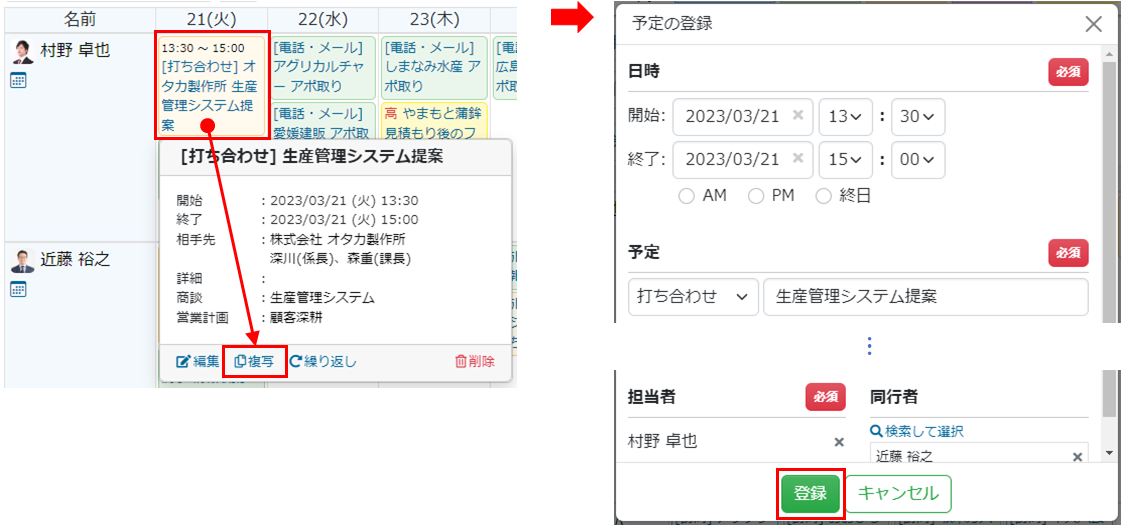Click the end date field 2023/03/21

click(x=743, y=160)
